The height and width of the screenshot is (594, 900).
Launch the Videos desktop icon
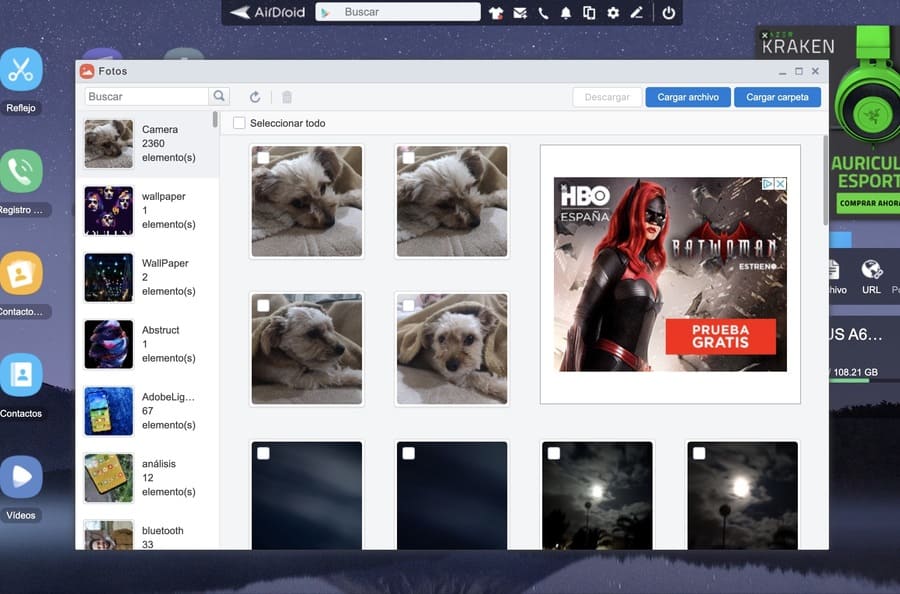21,477
